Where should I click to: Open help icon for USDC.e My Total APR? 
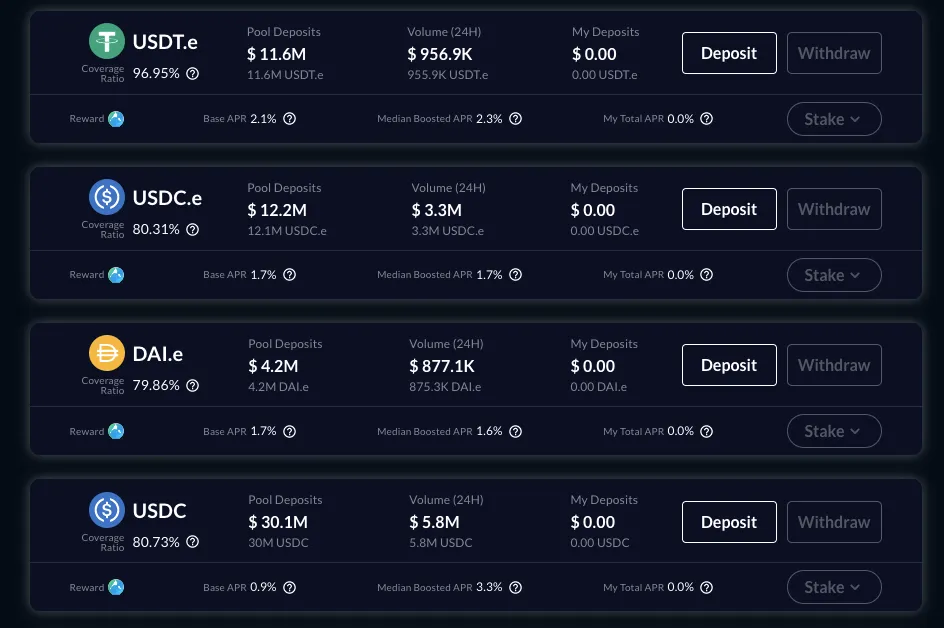[707, 275]
